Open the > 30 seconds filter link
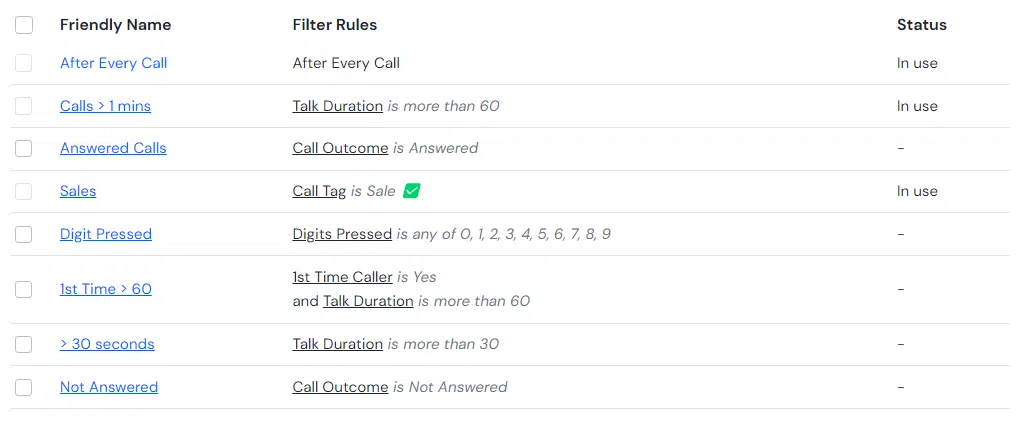The width and height of the screenshot is (1020, 432). pyautogui.click(x=107, y=344)
